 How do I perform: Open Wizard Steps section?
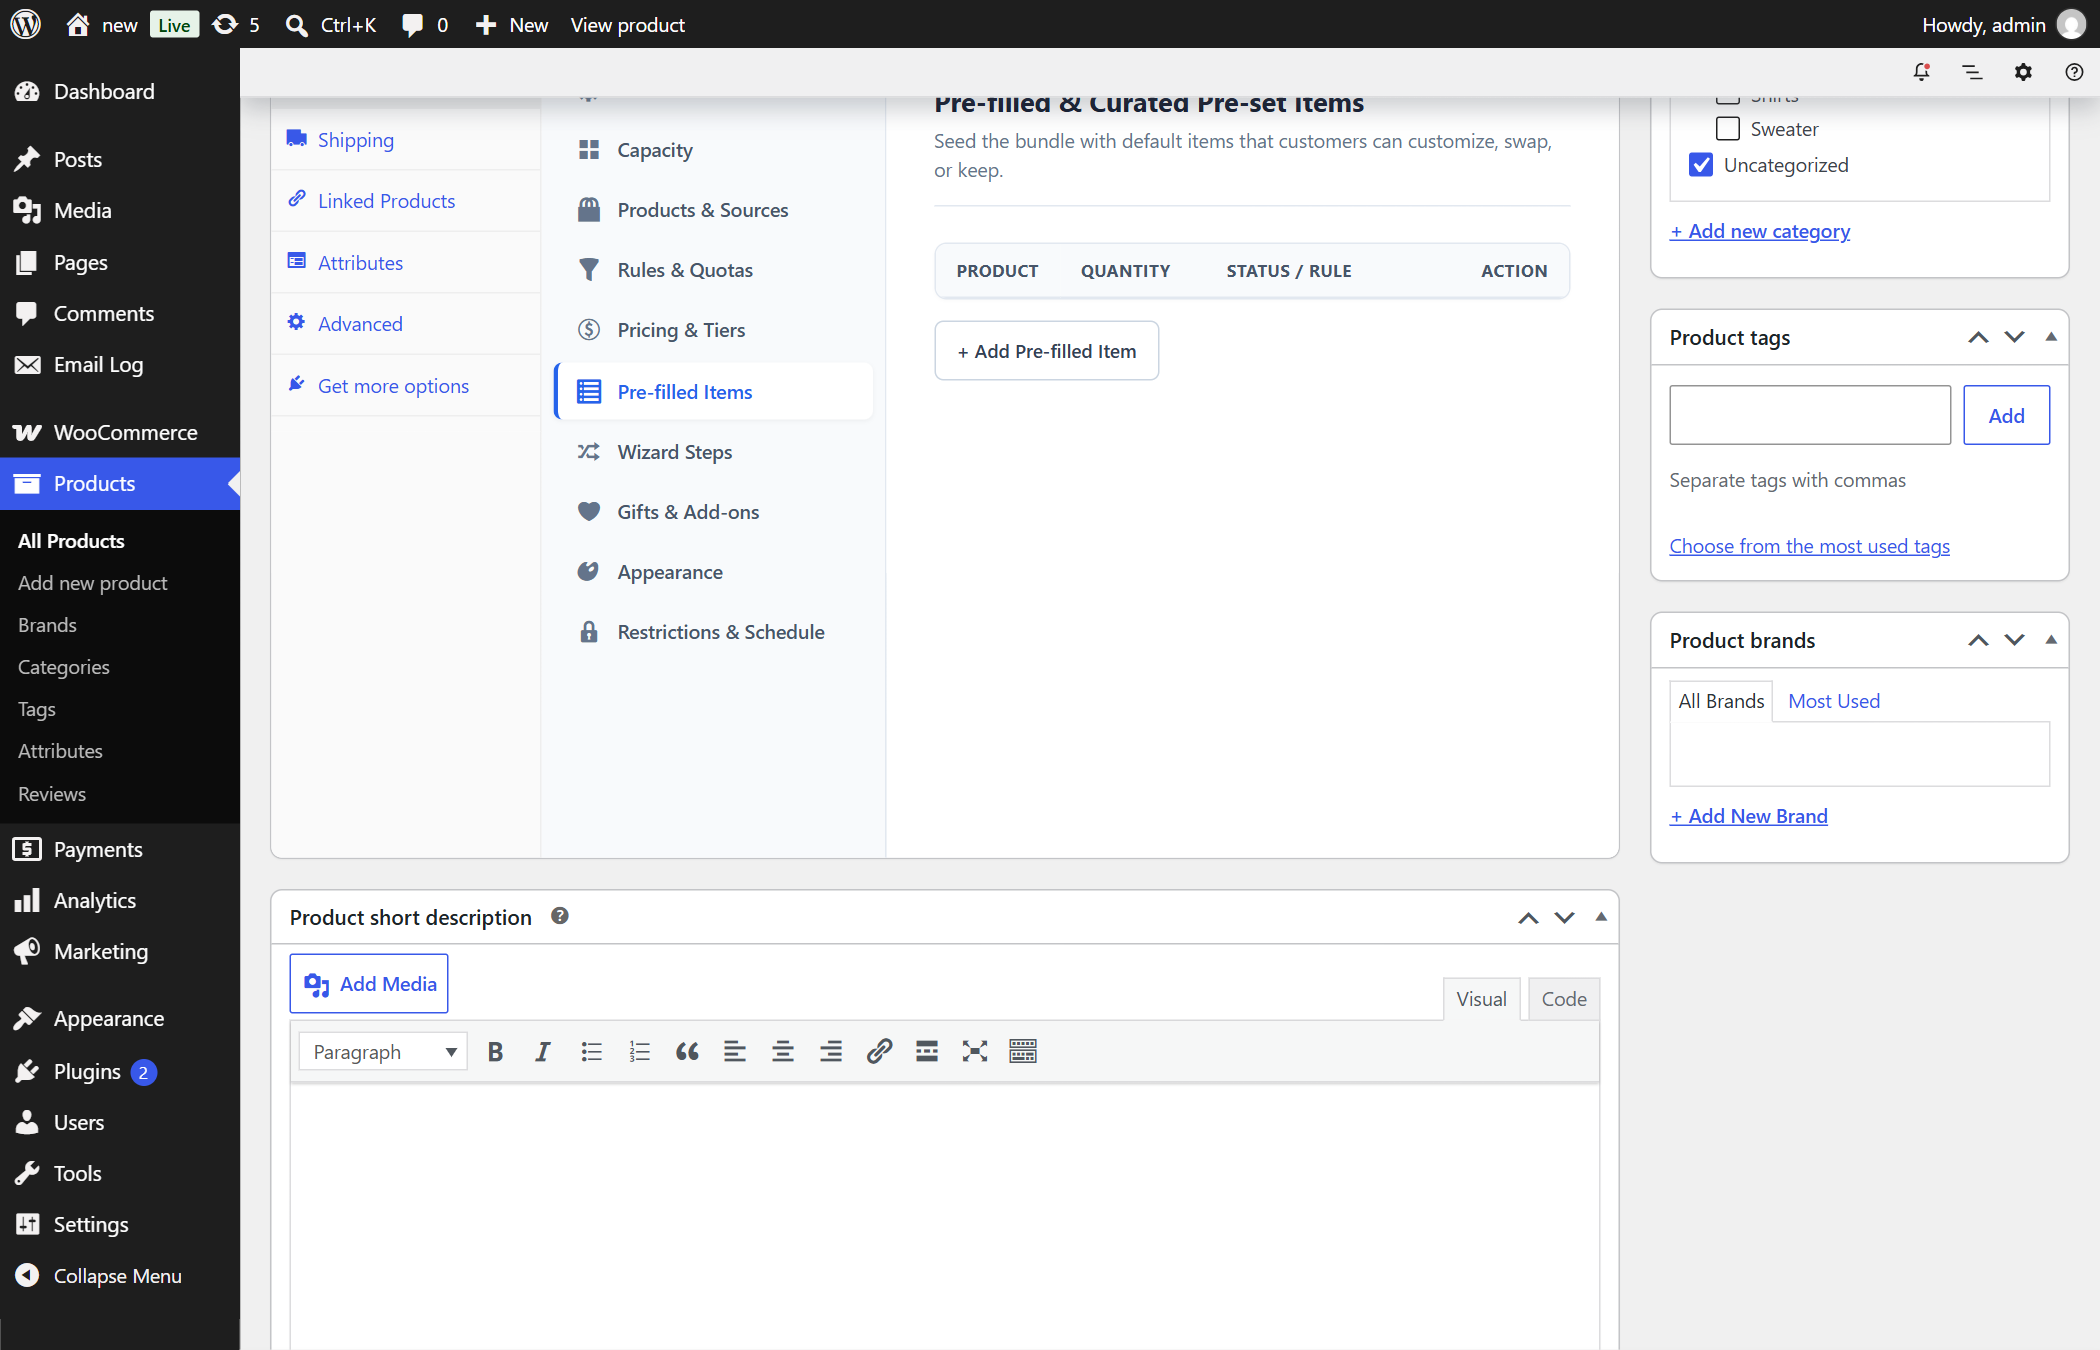point(714,452)
